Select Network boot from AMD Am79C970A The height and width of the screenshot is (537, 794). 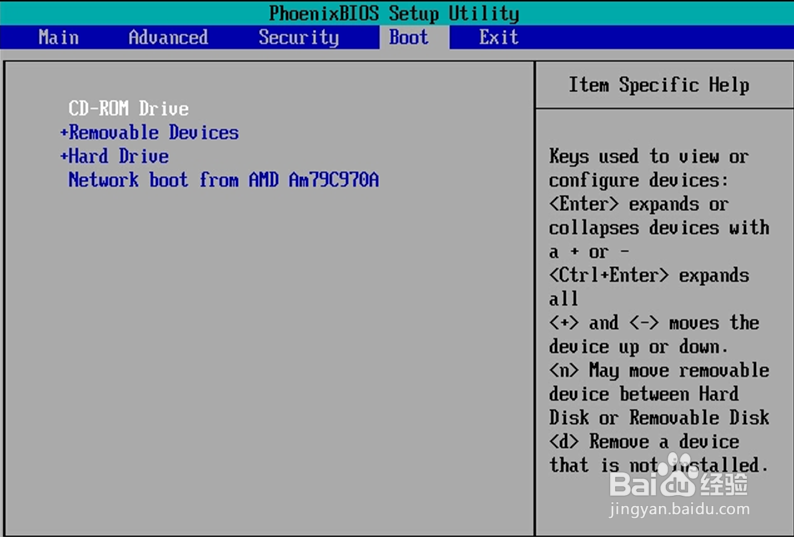(223, 180)
